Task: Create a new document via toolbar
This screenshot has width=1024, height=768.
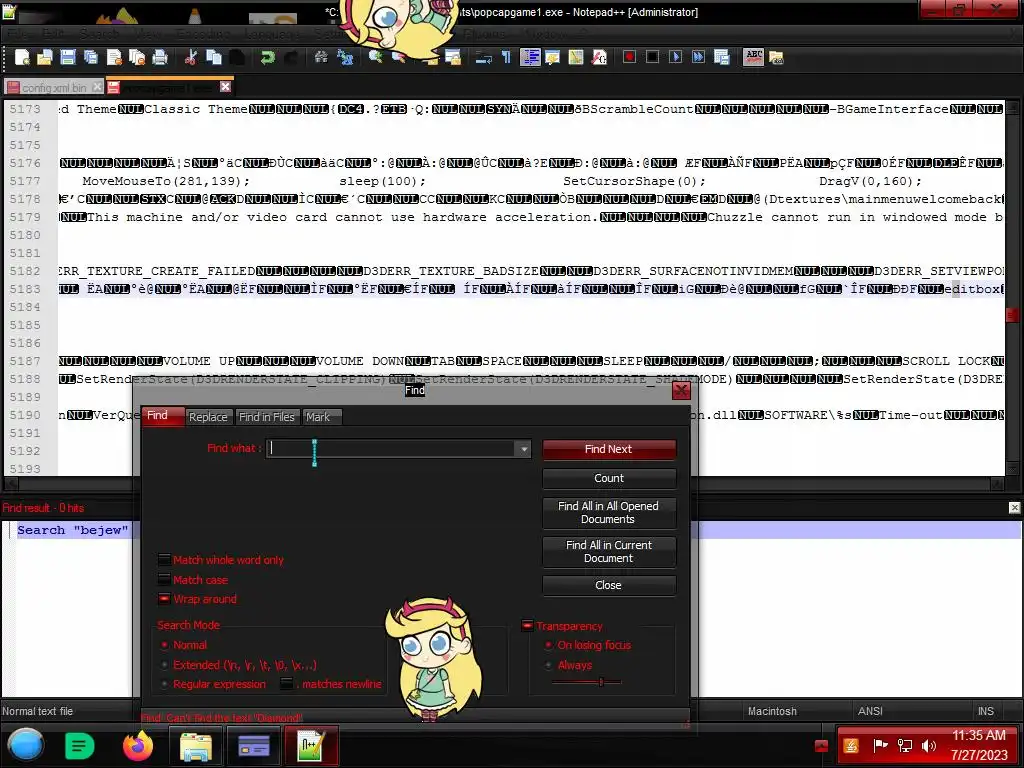Action: [22, 57]
